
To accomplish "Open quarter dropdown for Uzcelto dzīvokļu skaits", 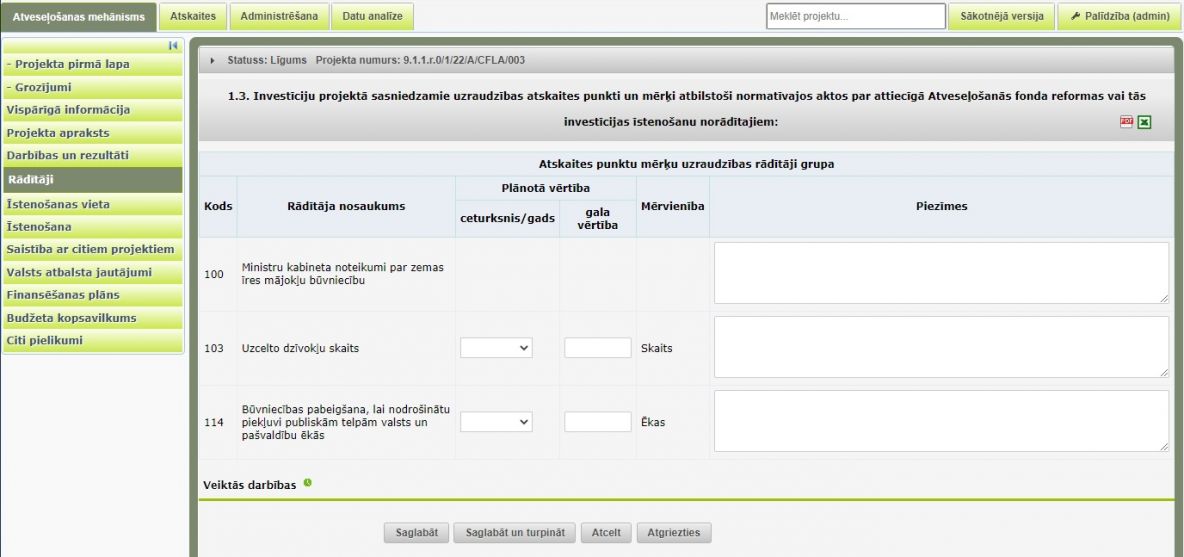I will 496,348.
